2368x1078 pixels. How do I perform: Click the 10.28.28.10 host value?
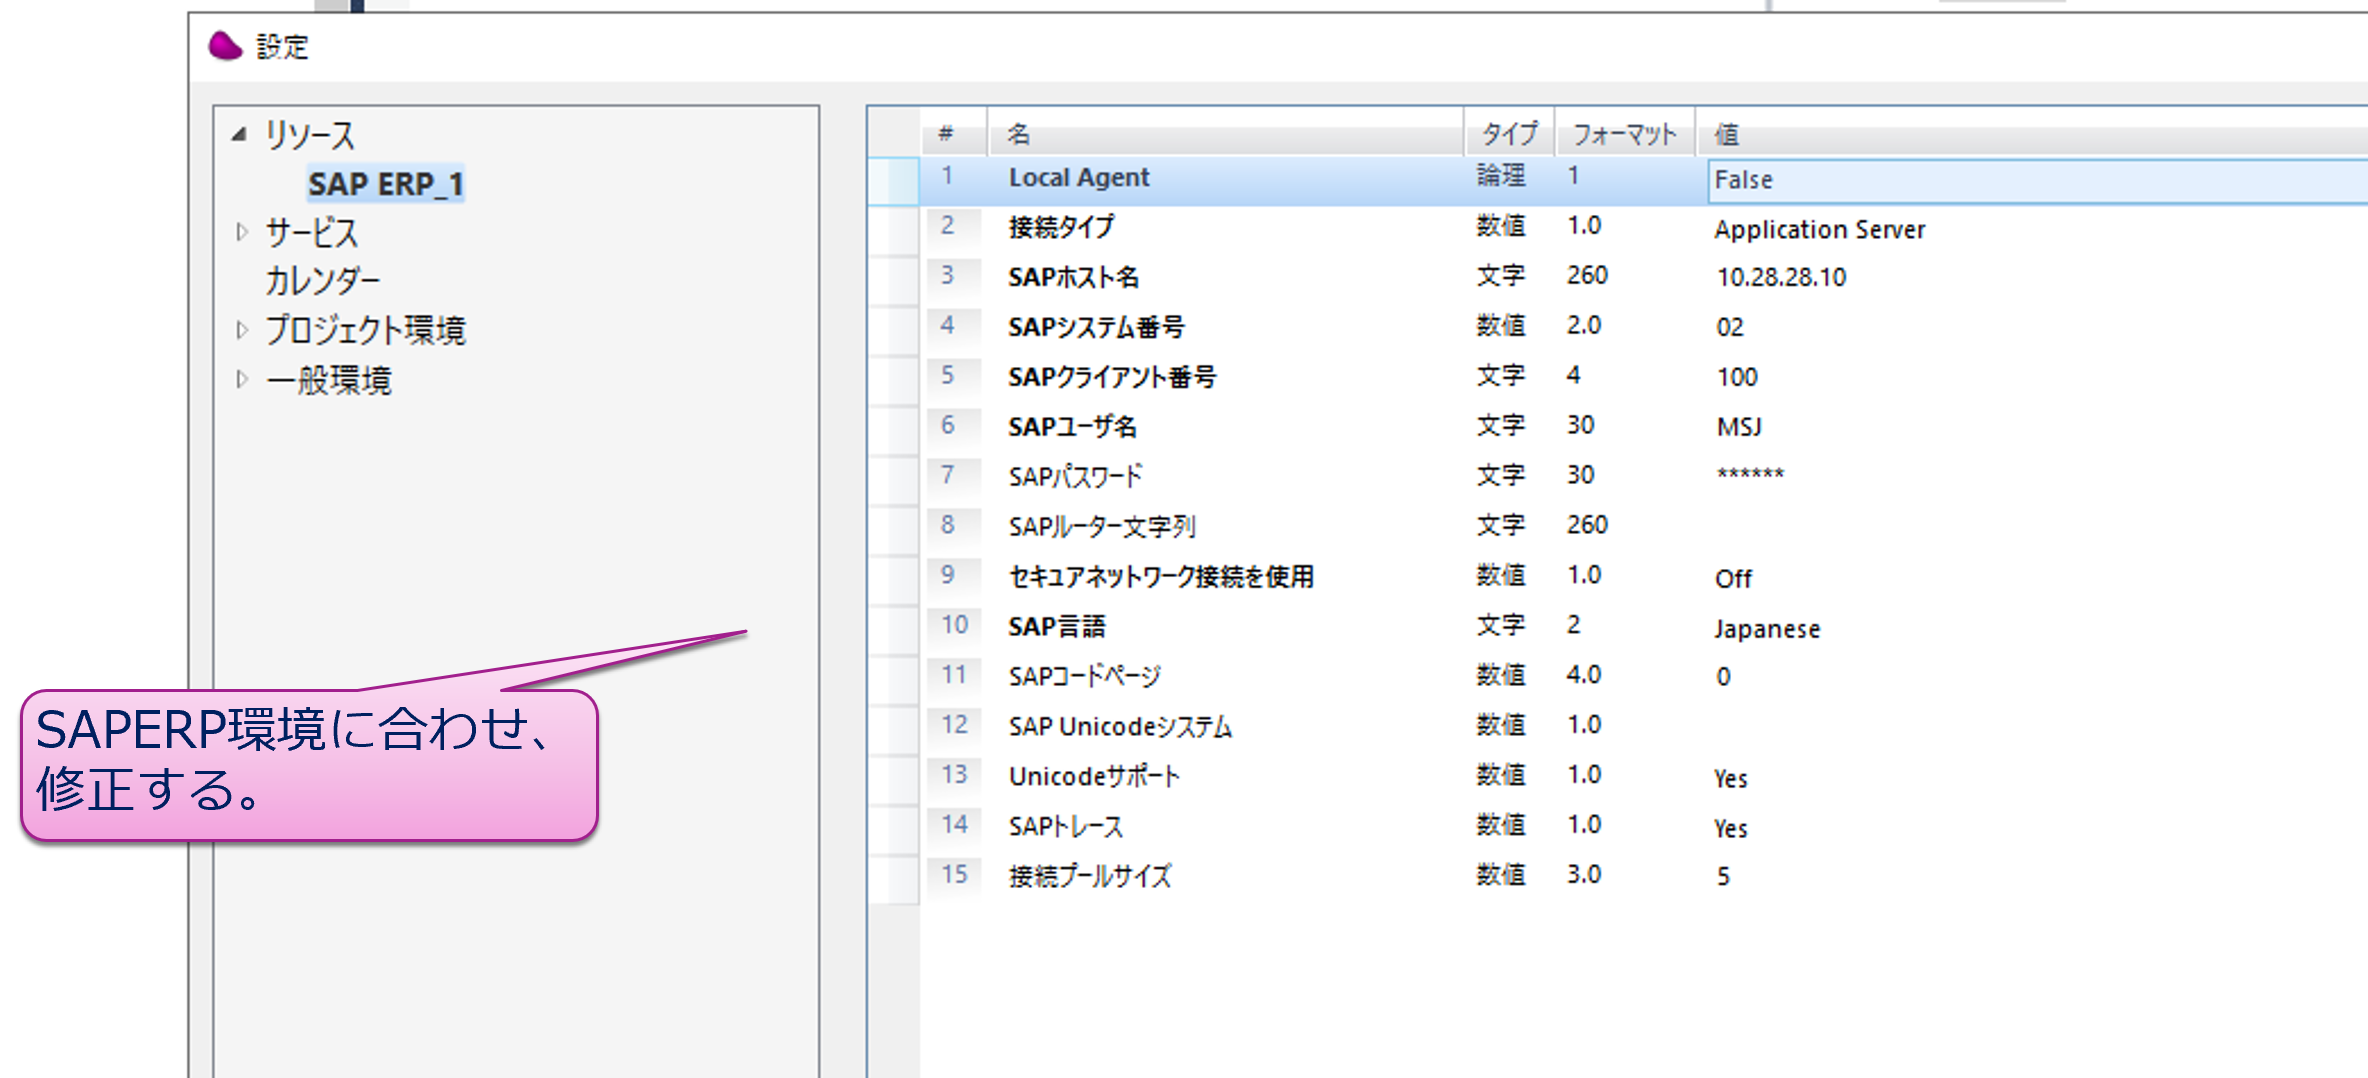coord(1781,277)
